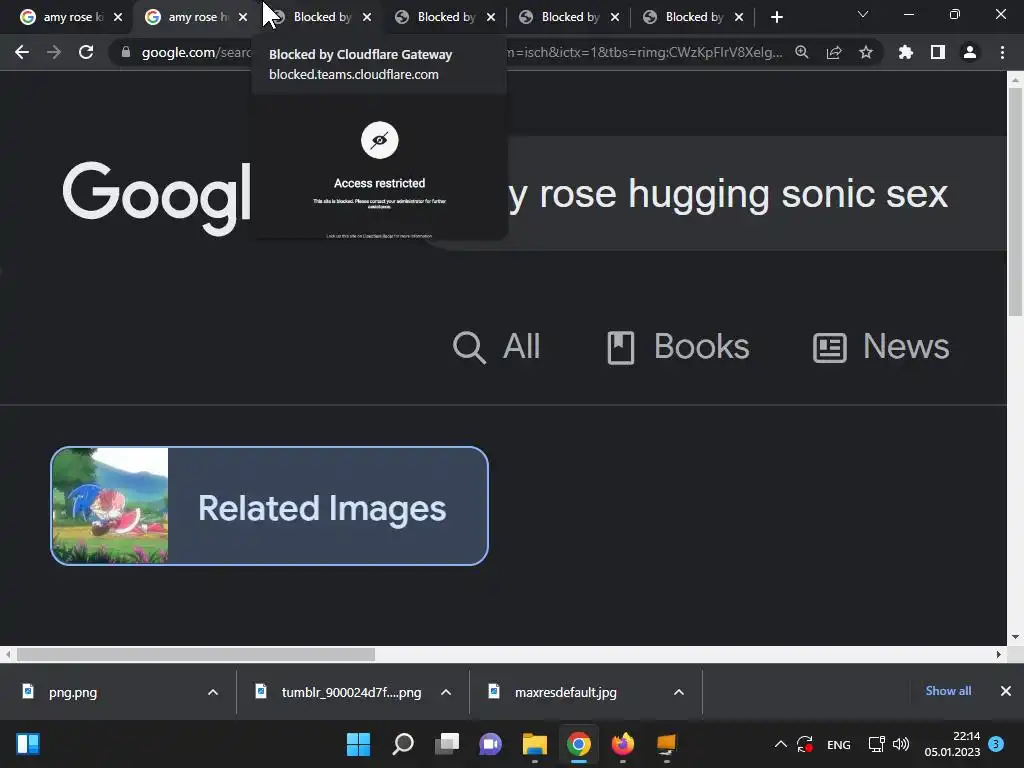Screen dimensions: 1024x768
Task: Open a new tab with the plus button
Action: pos(776,17)
